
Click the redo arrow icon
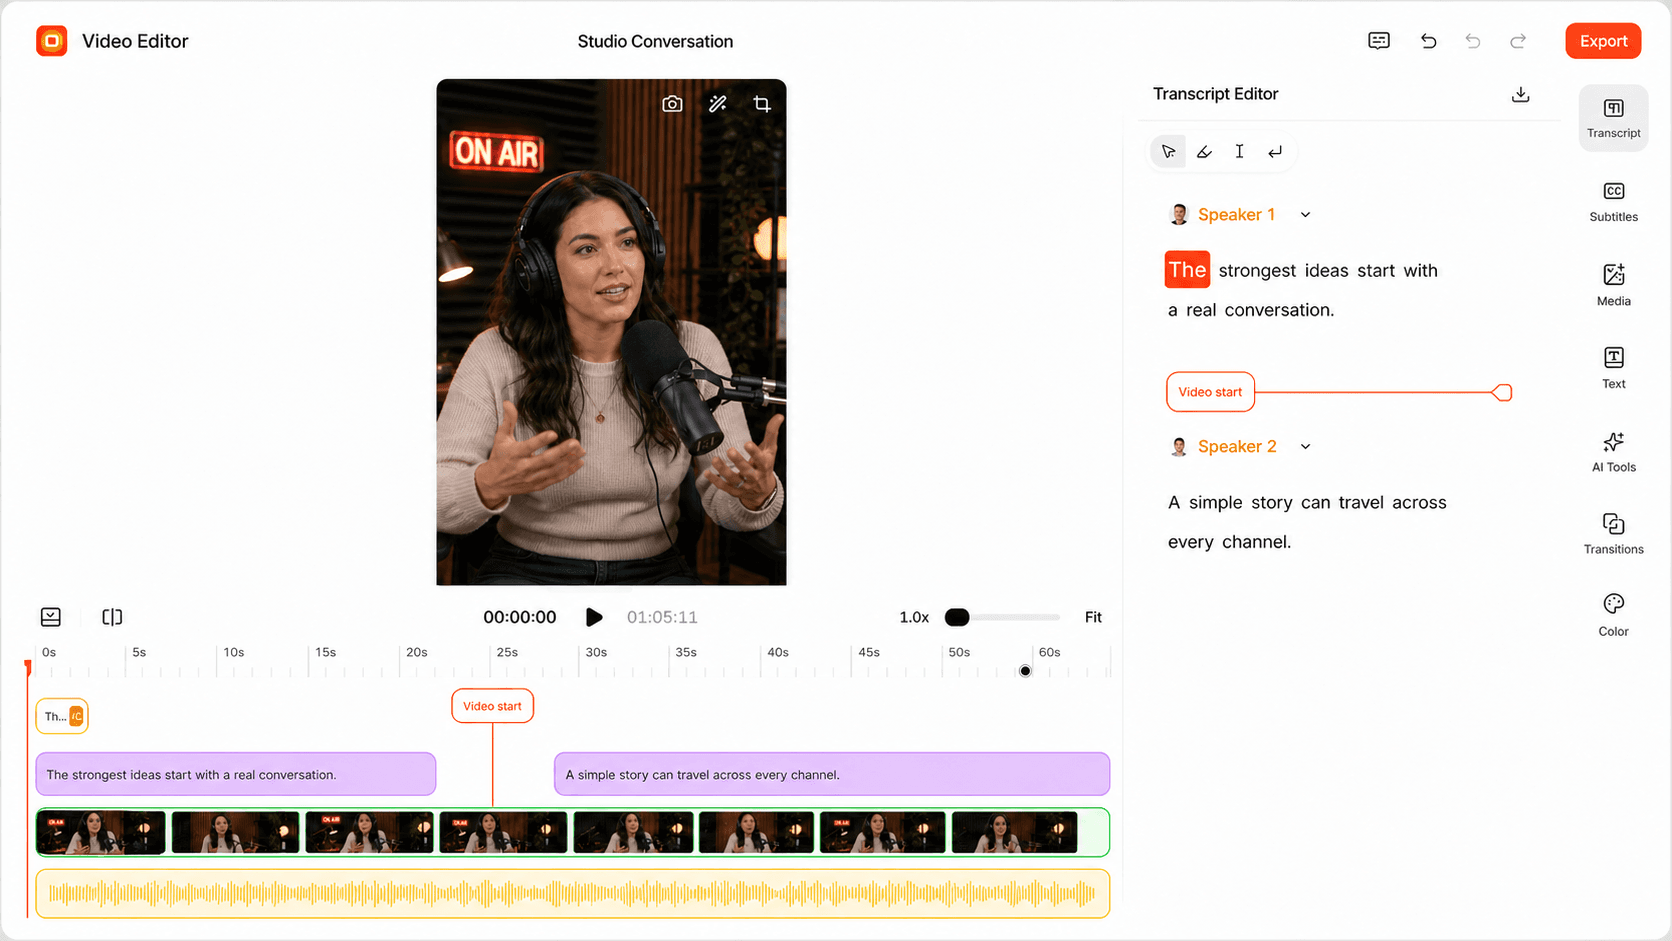[x=1518, y=41]
